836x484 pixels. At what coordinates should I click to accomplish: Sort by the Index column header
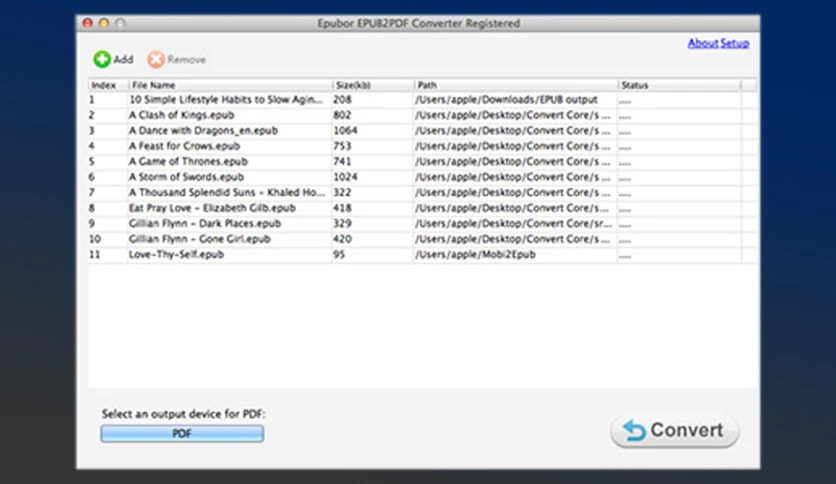coord(108,85)
